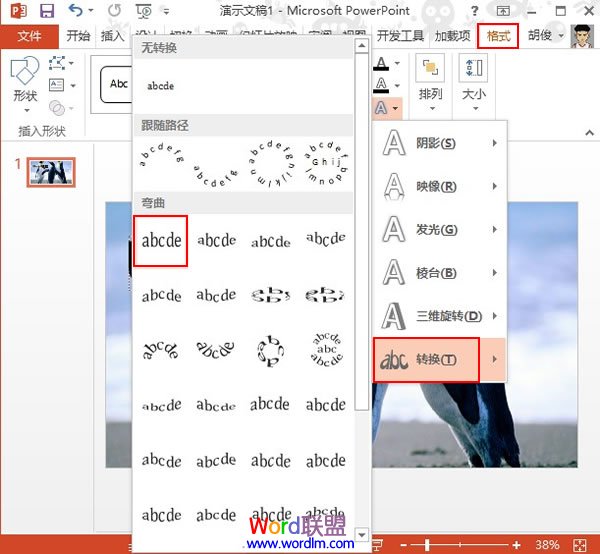The image size is (600, 554).
Task: Open the 胡俊 account dropdown
Action: [x=546, y=36]
